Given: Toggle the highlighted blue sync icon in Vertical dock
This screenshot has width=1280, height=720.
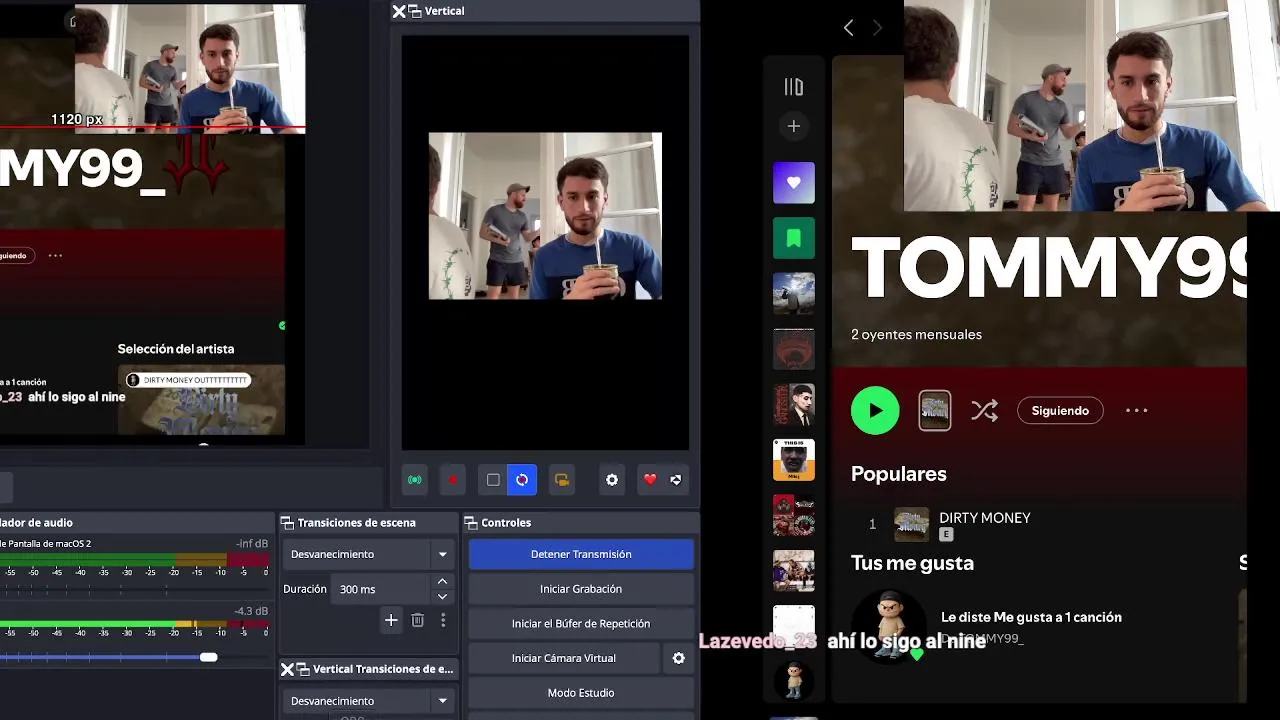Looking at the screenshot, I should [522, 480].
